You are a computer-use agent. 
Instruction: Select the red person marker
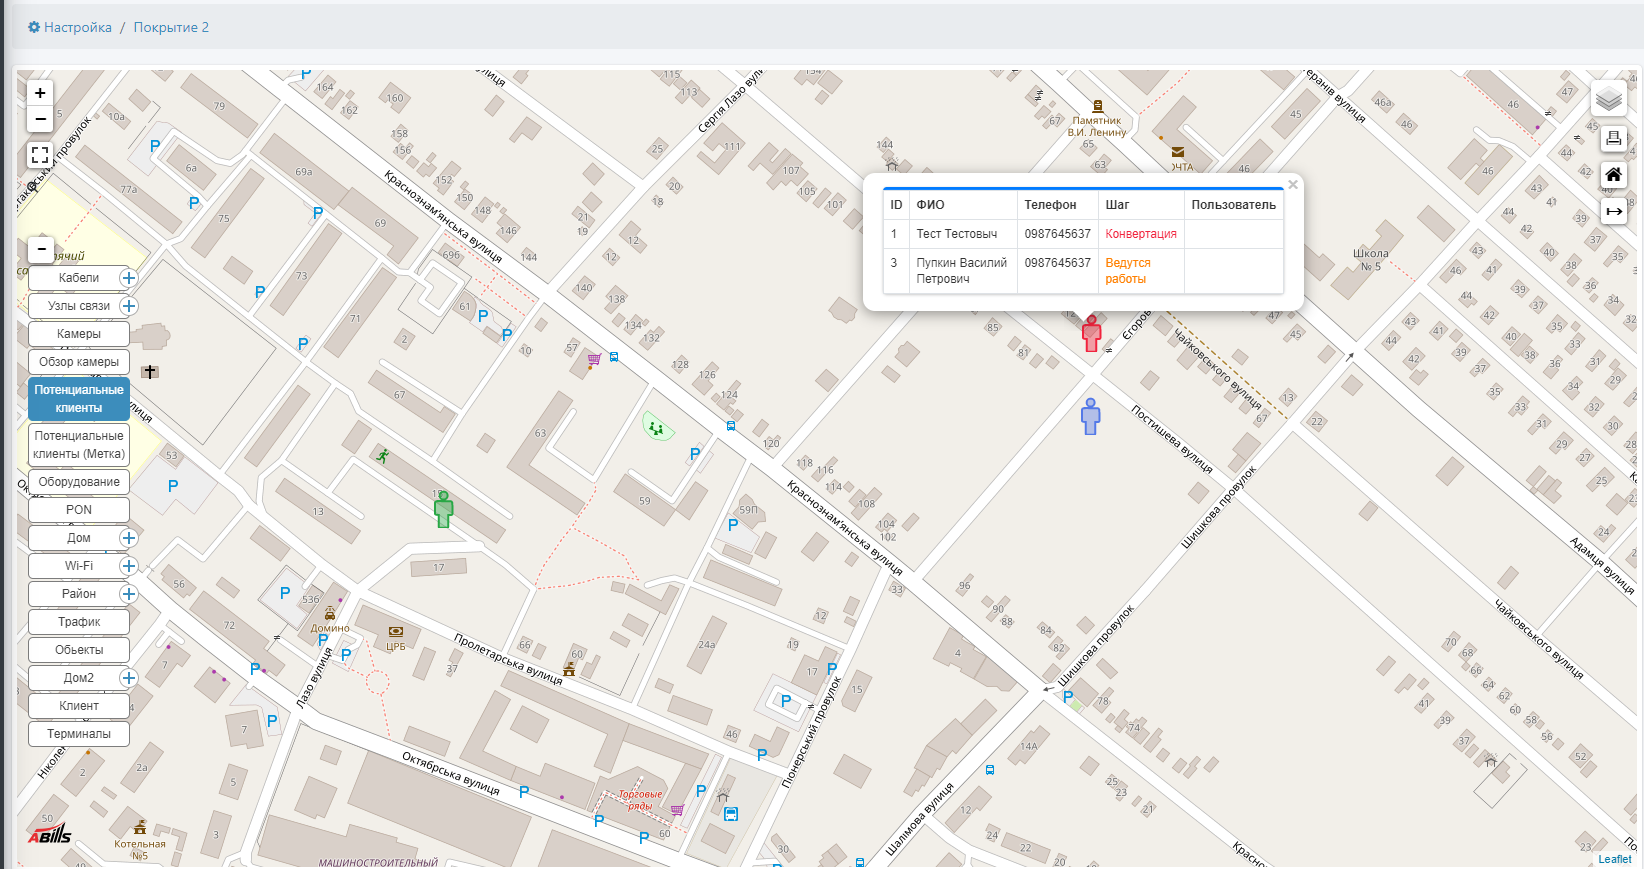(1092, 334)
